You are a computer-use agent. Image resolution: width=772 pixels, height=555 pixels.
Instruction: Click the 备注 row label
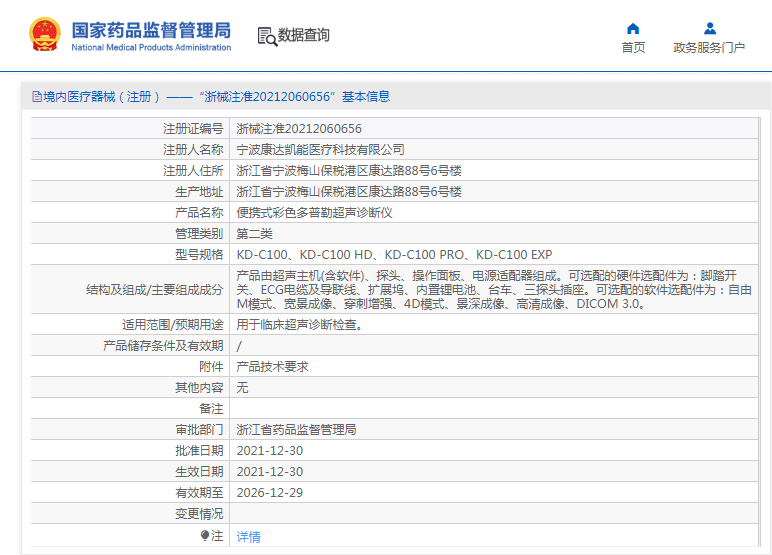[x=211, y=409]
